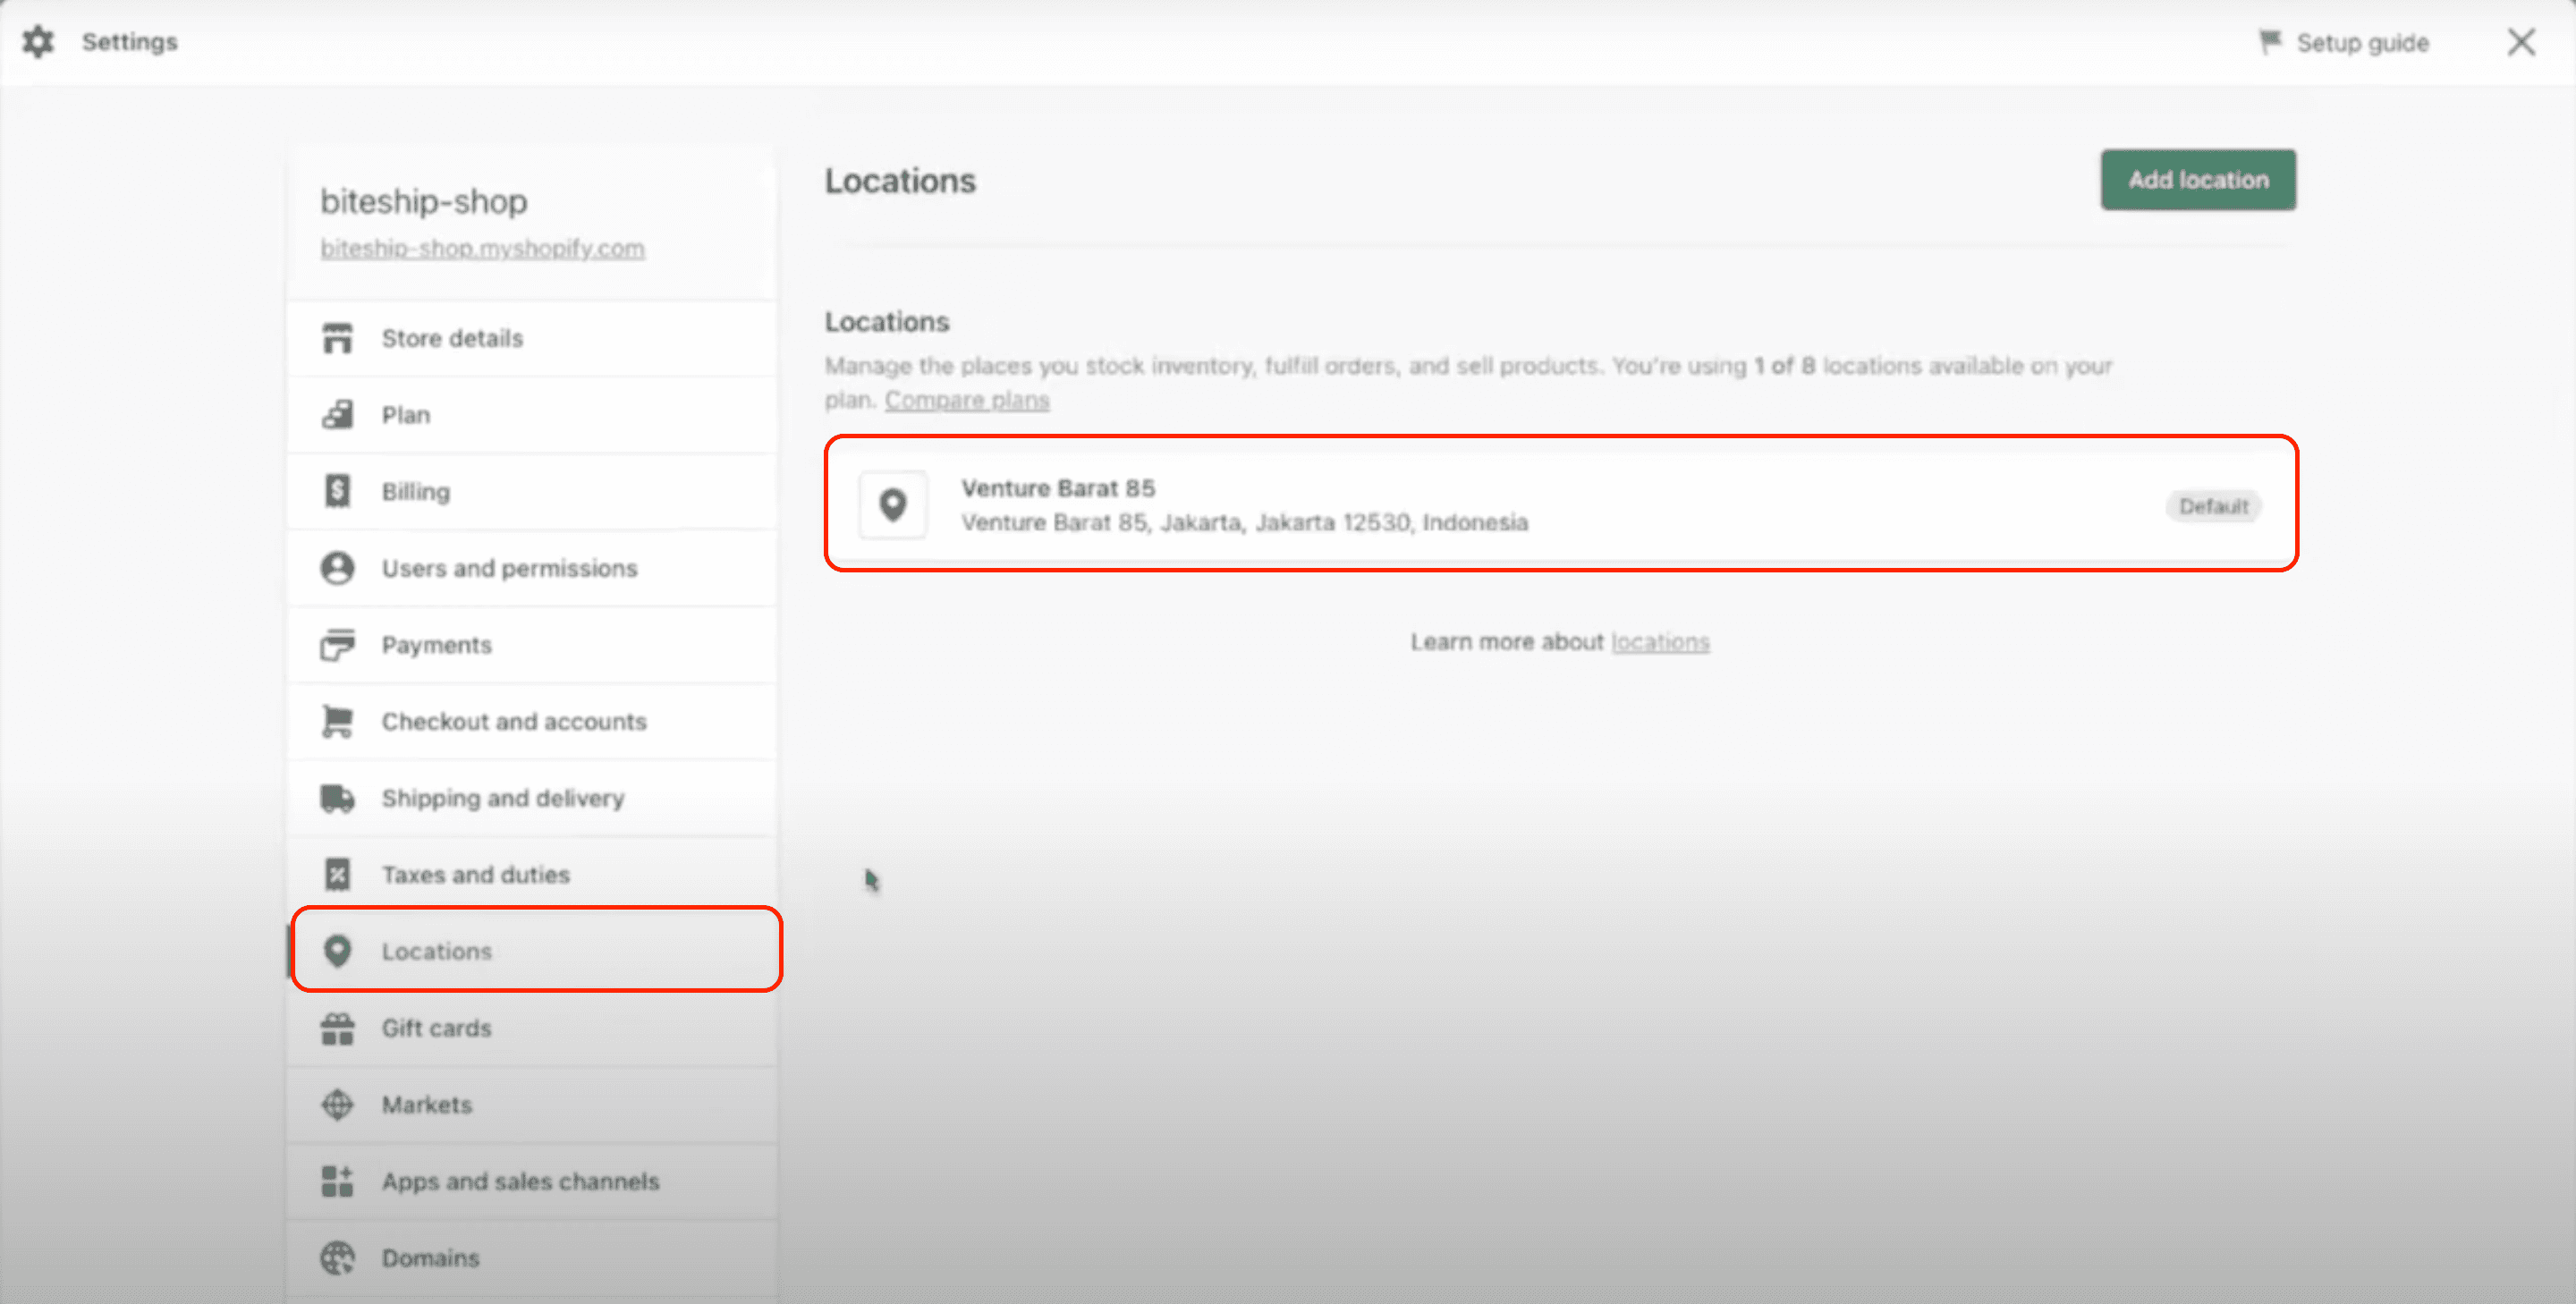Go to Shipping and delivery
Screen dimensions: 2576x1304
coord(532,798)
